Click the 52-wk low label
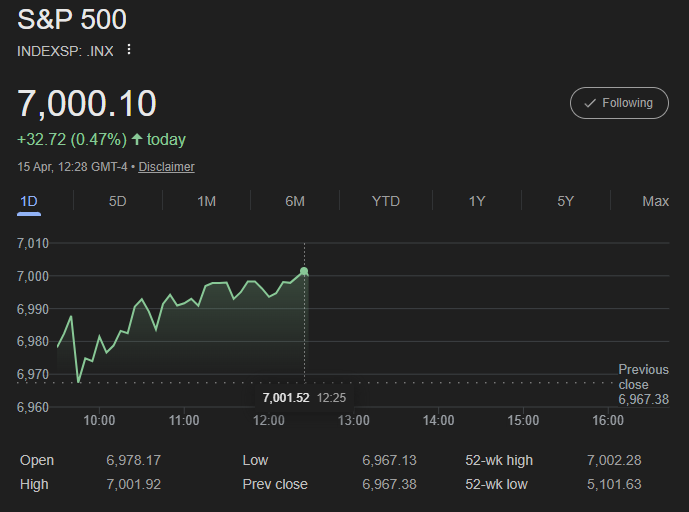Viewport: 689px width, 512px height. click(496, 484)
